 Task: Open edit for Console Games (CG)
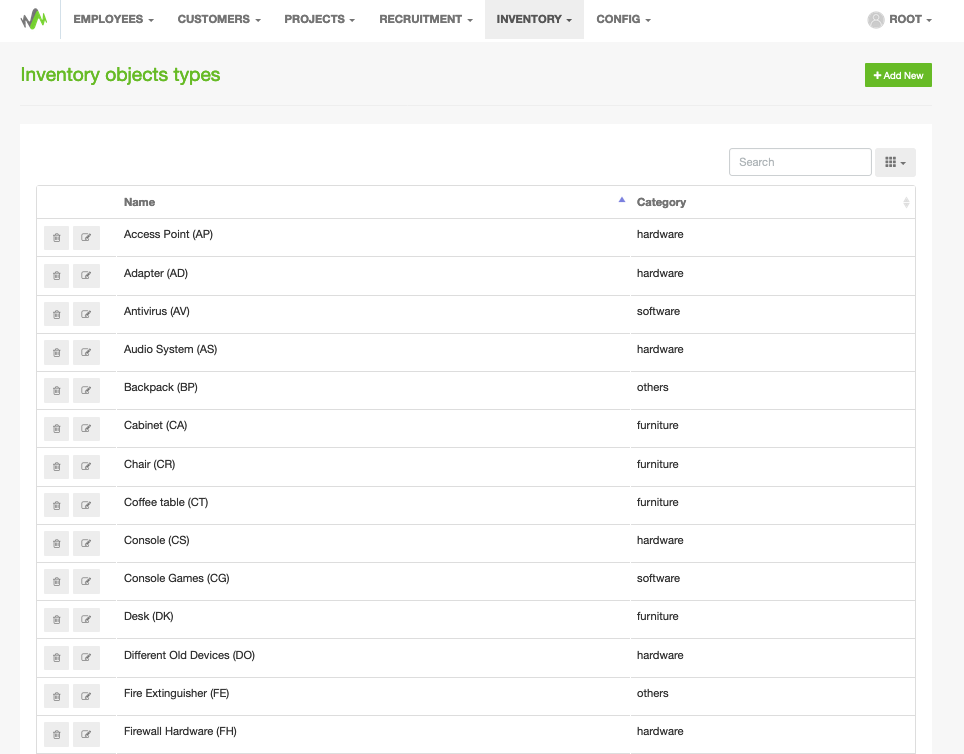coord(86,581)
